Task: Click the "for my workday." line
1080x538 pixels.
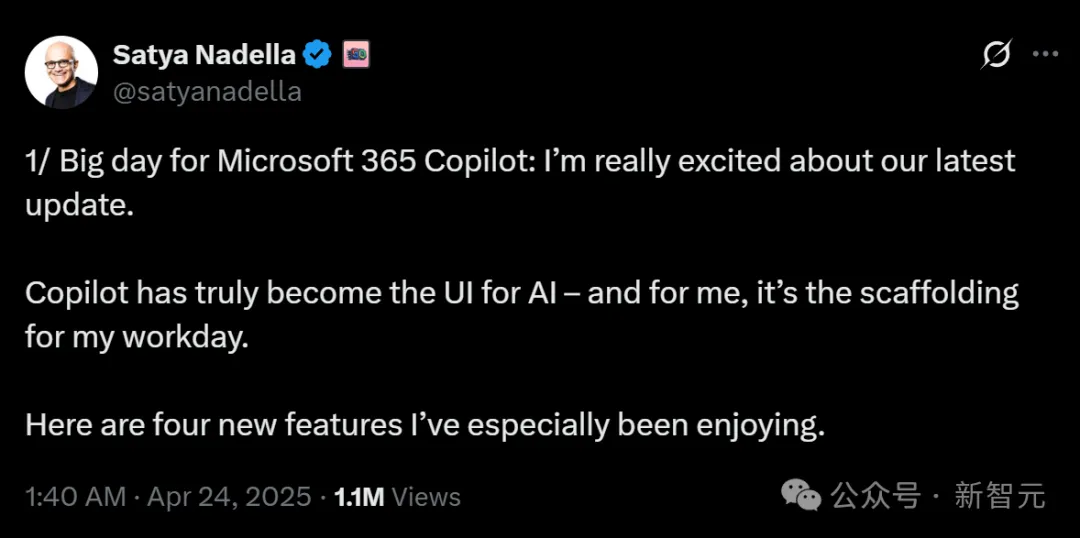Action: point(135,337)
